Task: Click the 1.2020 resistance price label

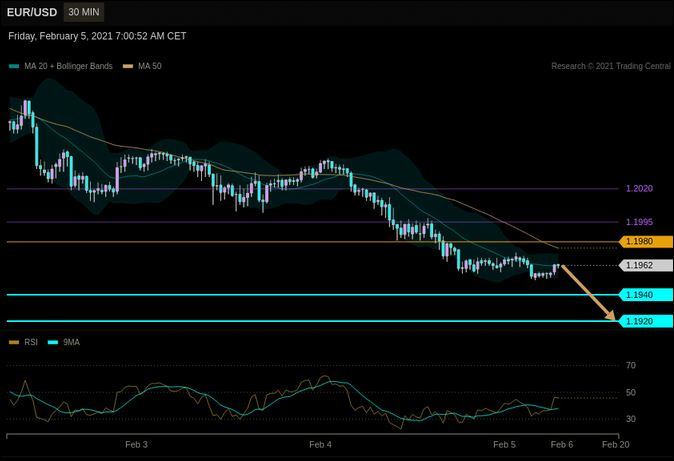Action: [x=639, y=188]
